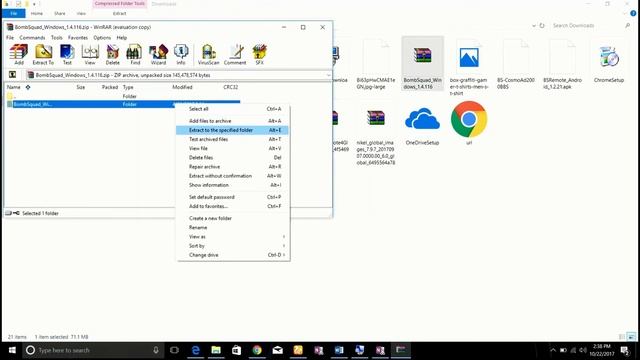
Task: Select the box-graffiti t-shirt image file
Action: [469, 67]
